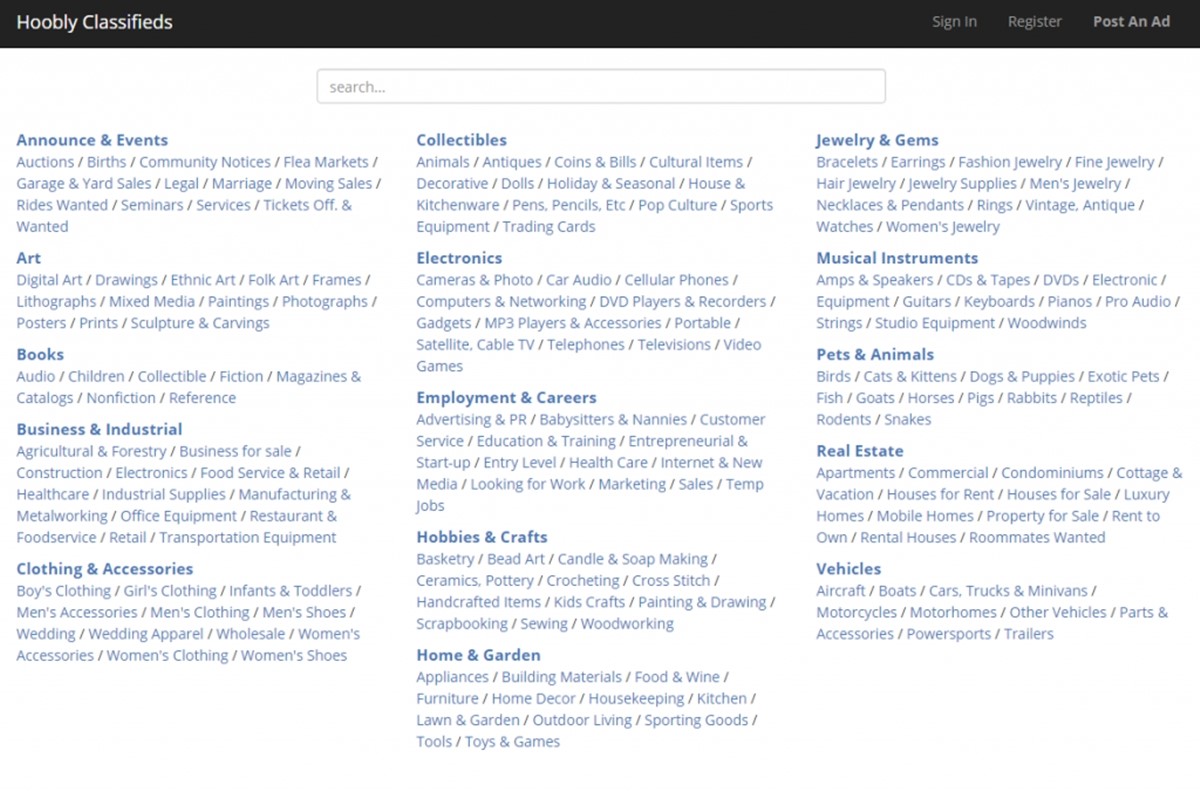The height and width of the screenshot is (791, 1200).
Task: Select Guitars under Musical Instruments
Action: pos(927,302)
